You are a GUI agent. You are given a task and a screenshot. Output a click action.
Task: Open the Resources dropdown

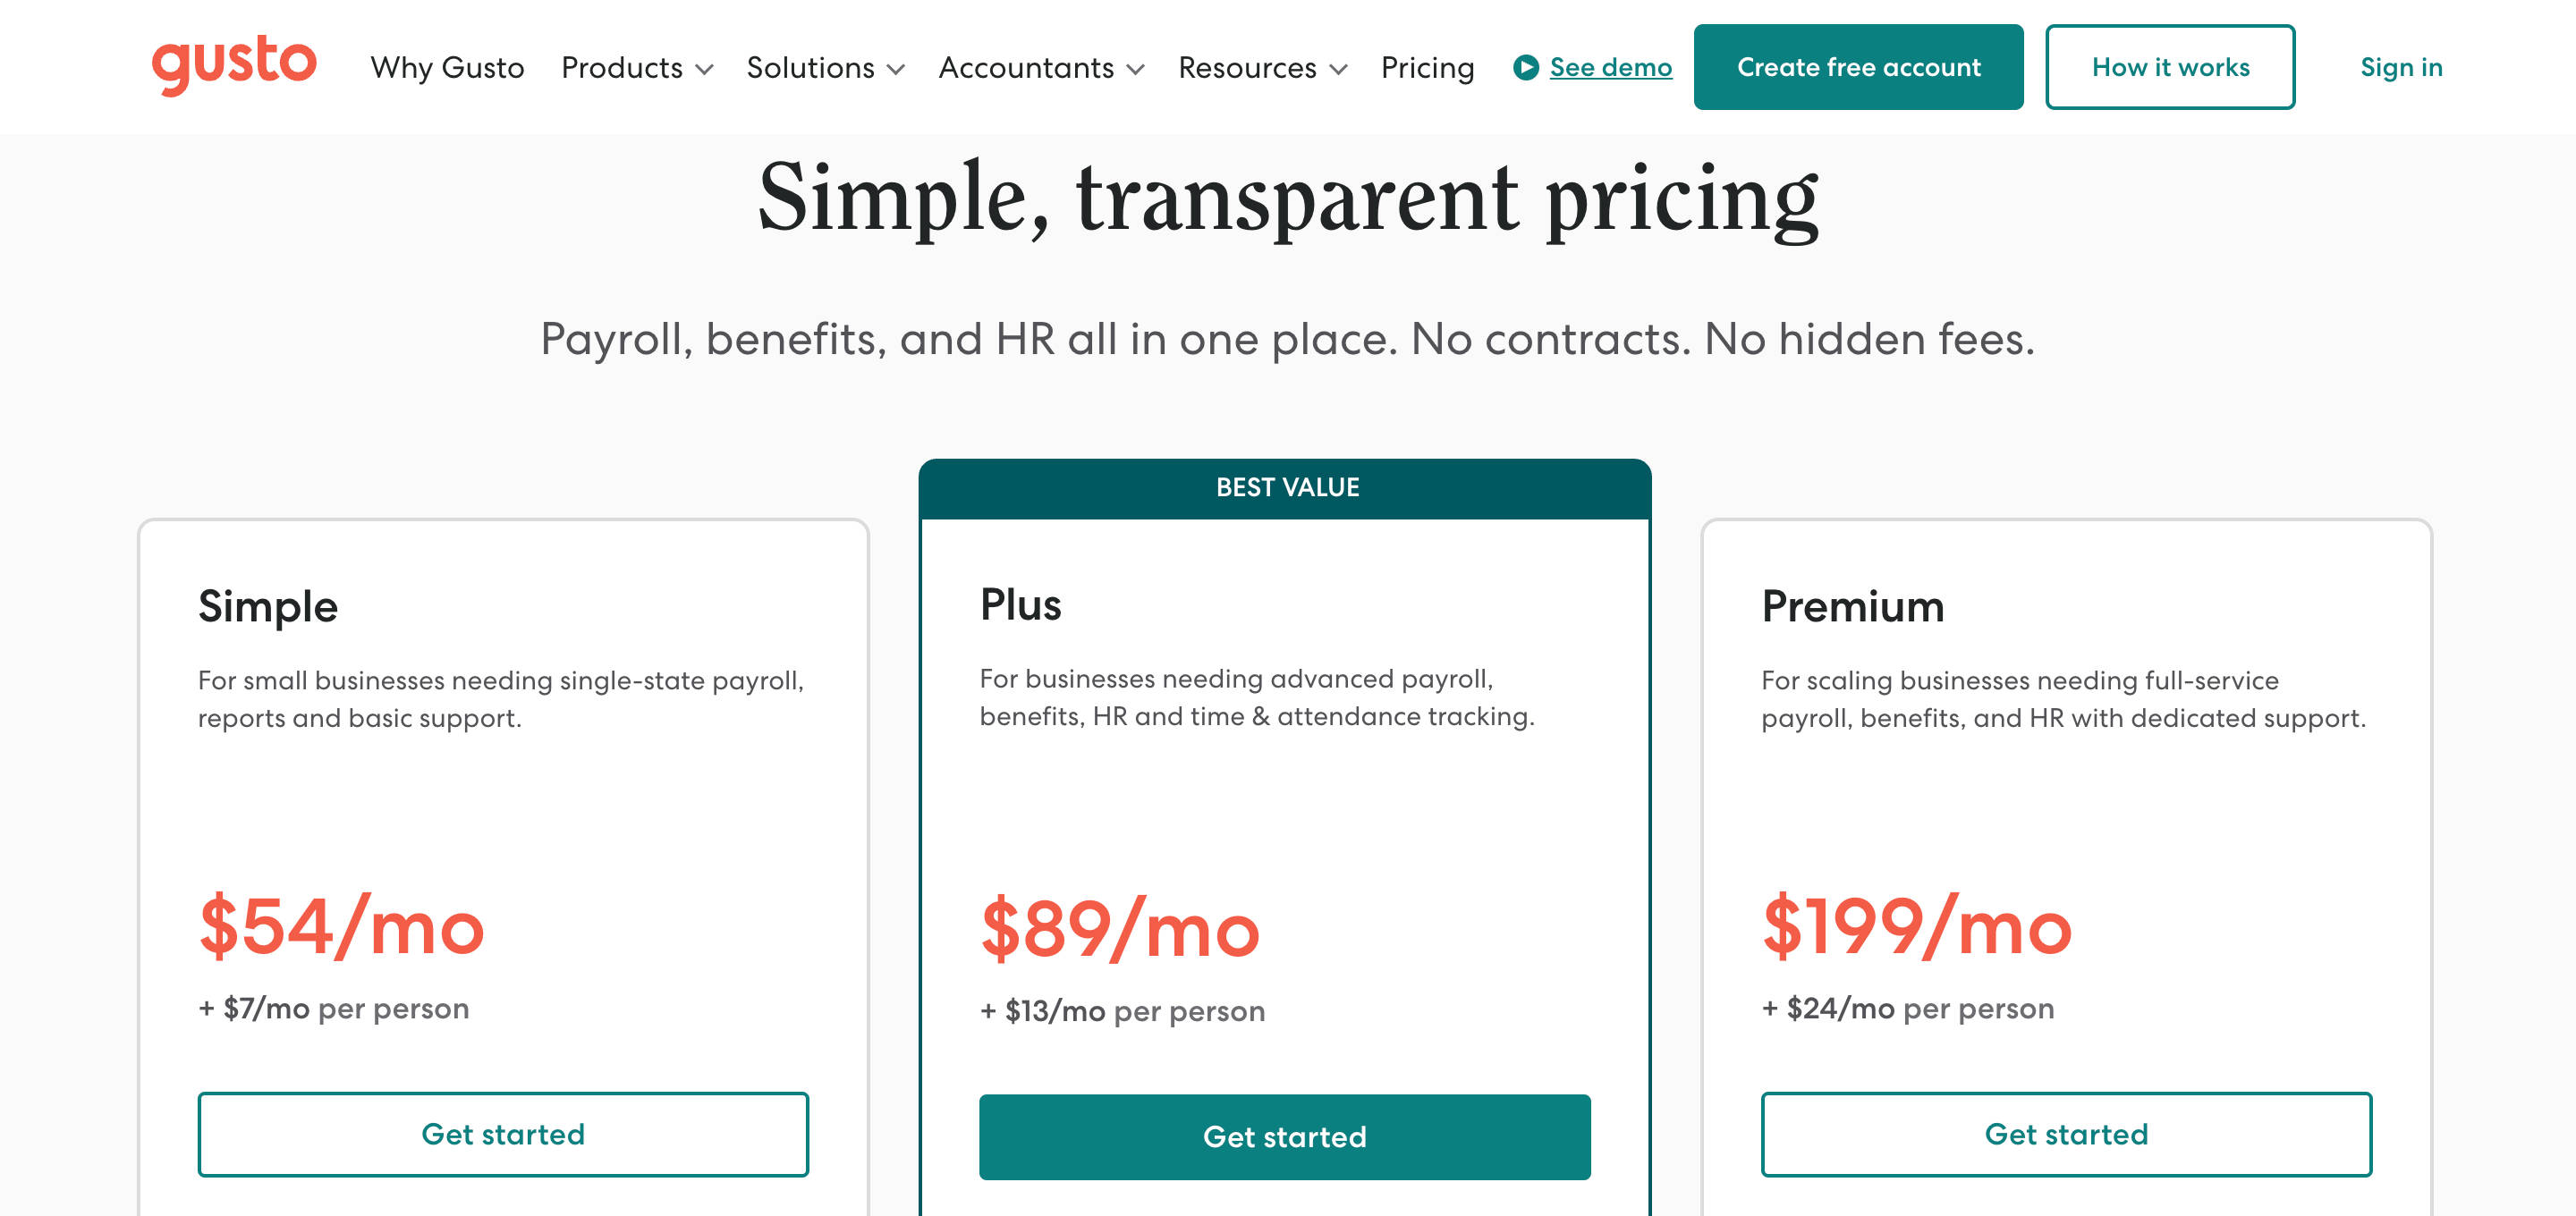point(1262,67)
